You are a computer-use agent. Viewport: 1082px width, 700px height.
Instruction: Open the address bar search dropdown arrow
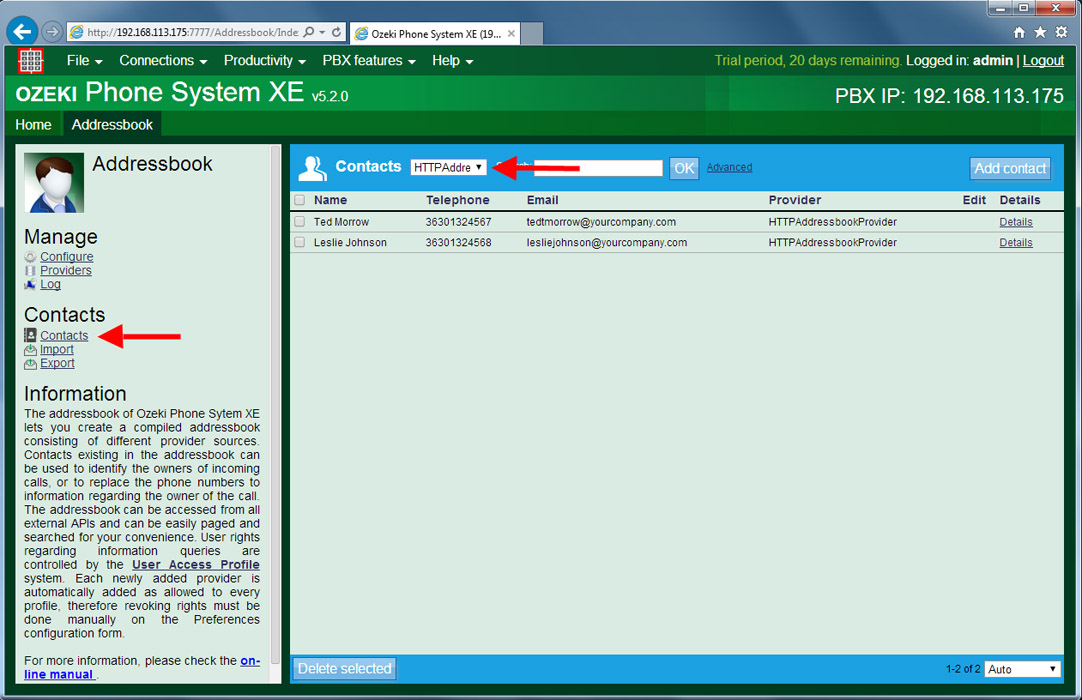click(x=322, y=32)
